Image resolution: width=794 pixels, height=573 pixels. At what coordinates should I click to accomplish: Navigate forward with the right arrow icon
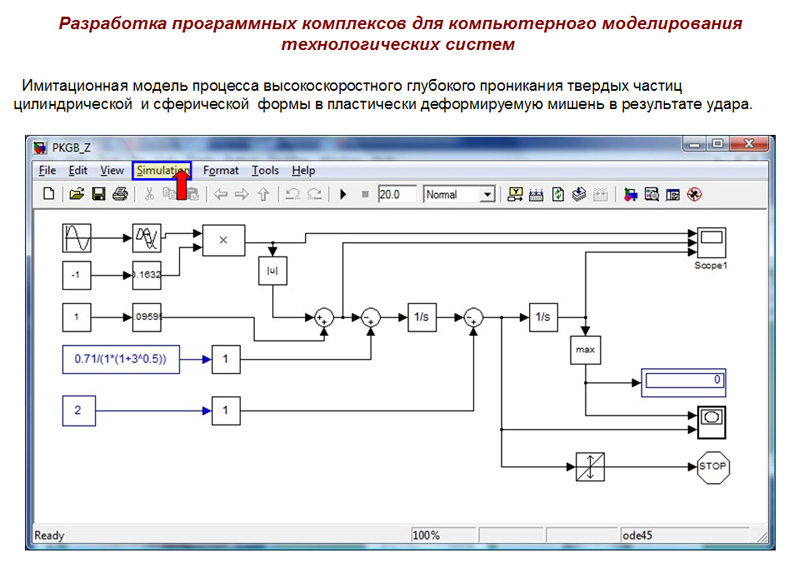[242, 194]
